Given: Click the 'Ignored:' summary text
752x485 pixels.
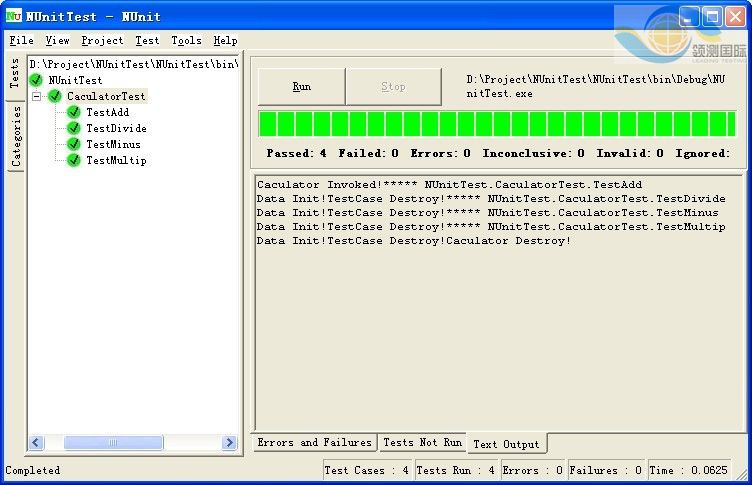Looking at the screenshot, I should (703, 153).
